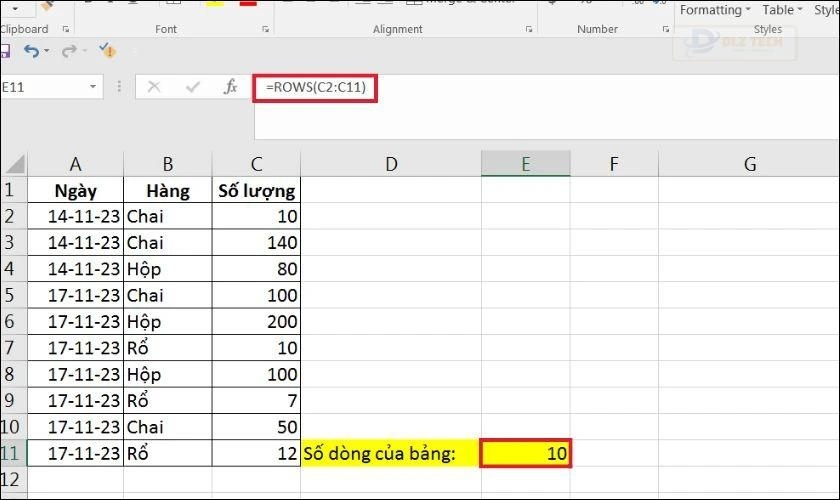Screen dimensions: 840x500
Task: Click the date 14-11-23 in row 2
Action: [76, 217]
